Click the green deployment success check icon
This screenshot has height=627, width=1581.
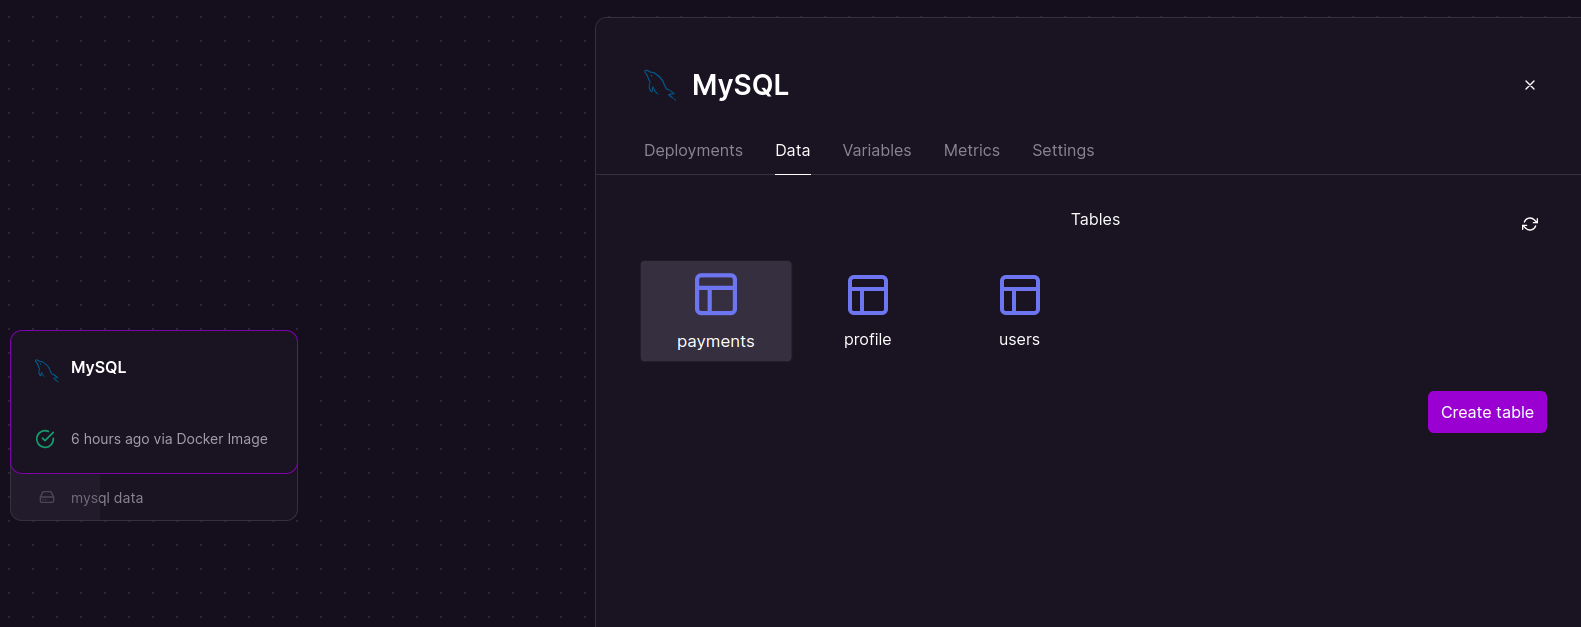(45, 439)
